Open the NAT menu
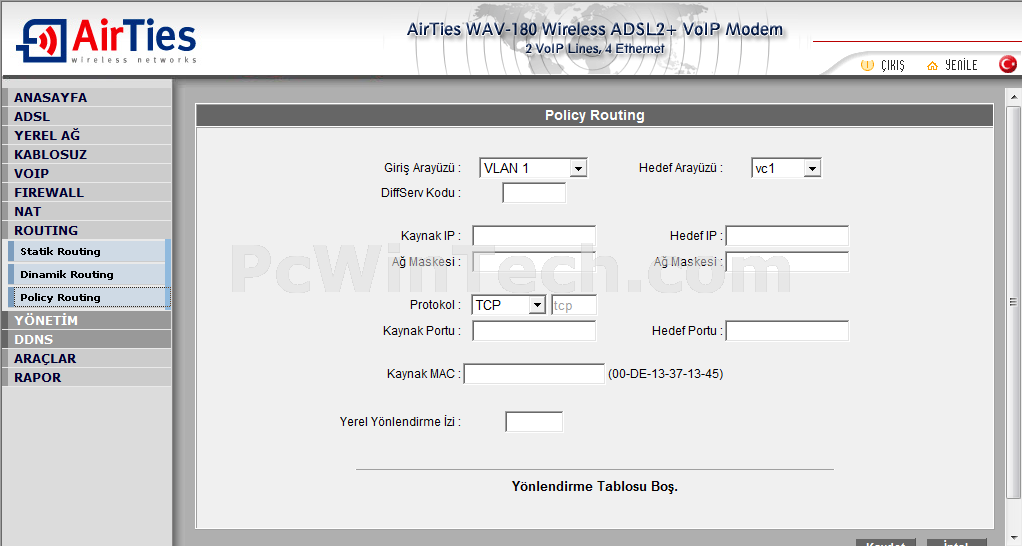The width and height of the screenshot is (1022, 546). click(x=87, y=211)
